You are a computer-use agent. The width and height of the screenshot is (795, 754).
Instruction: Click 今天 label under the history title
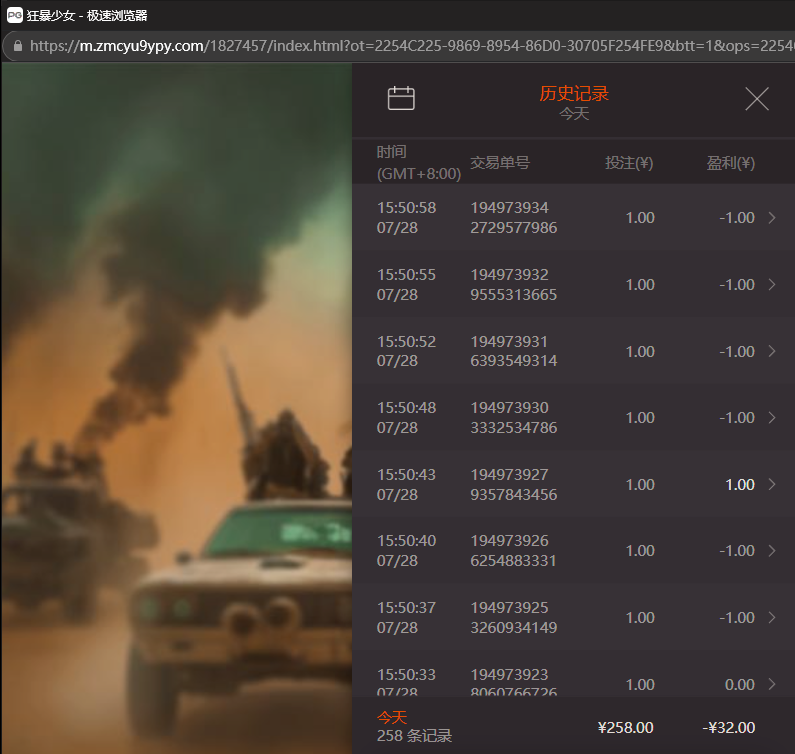pyautogui.click(x=573, y=114)
